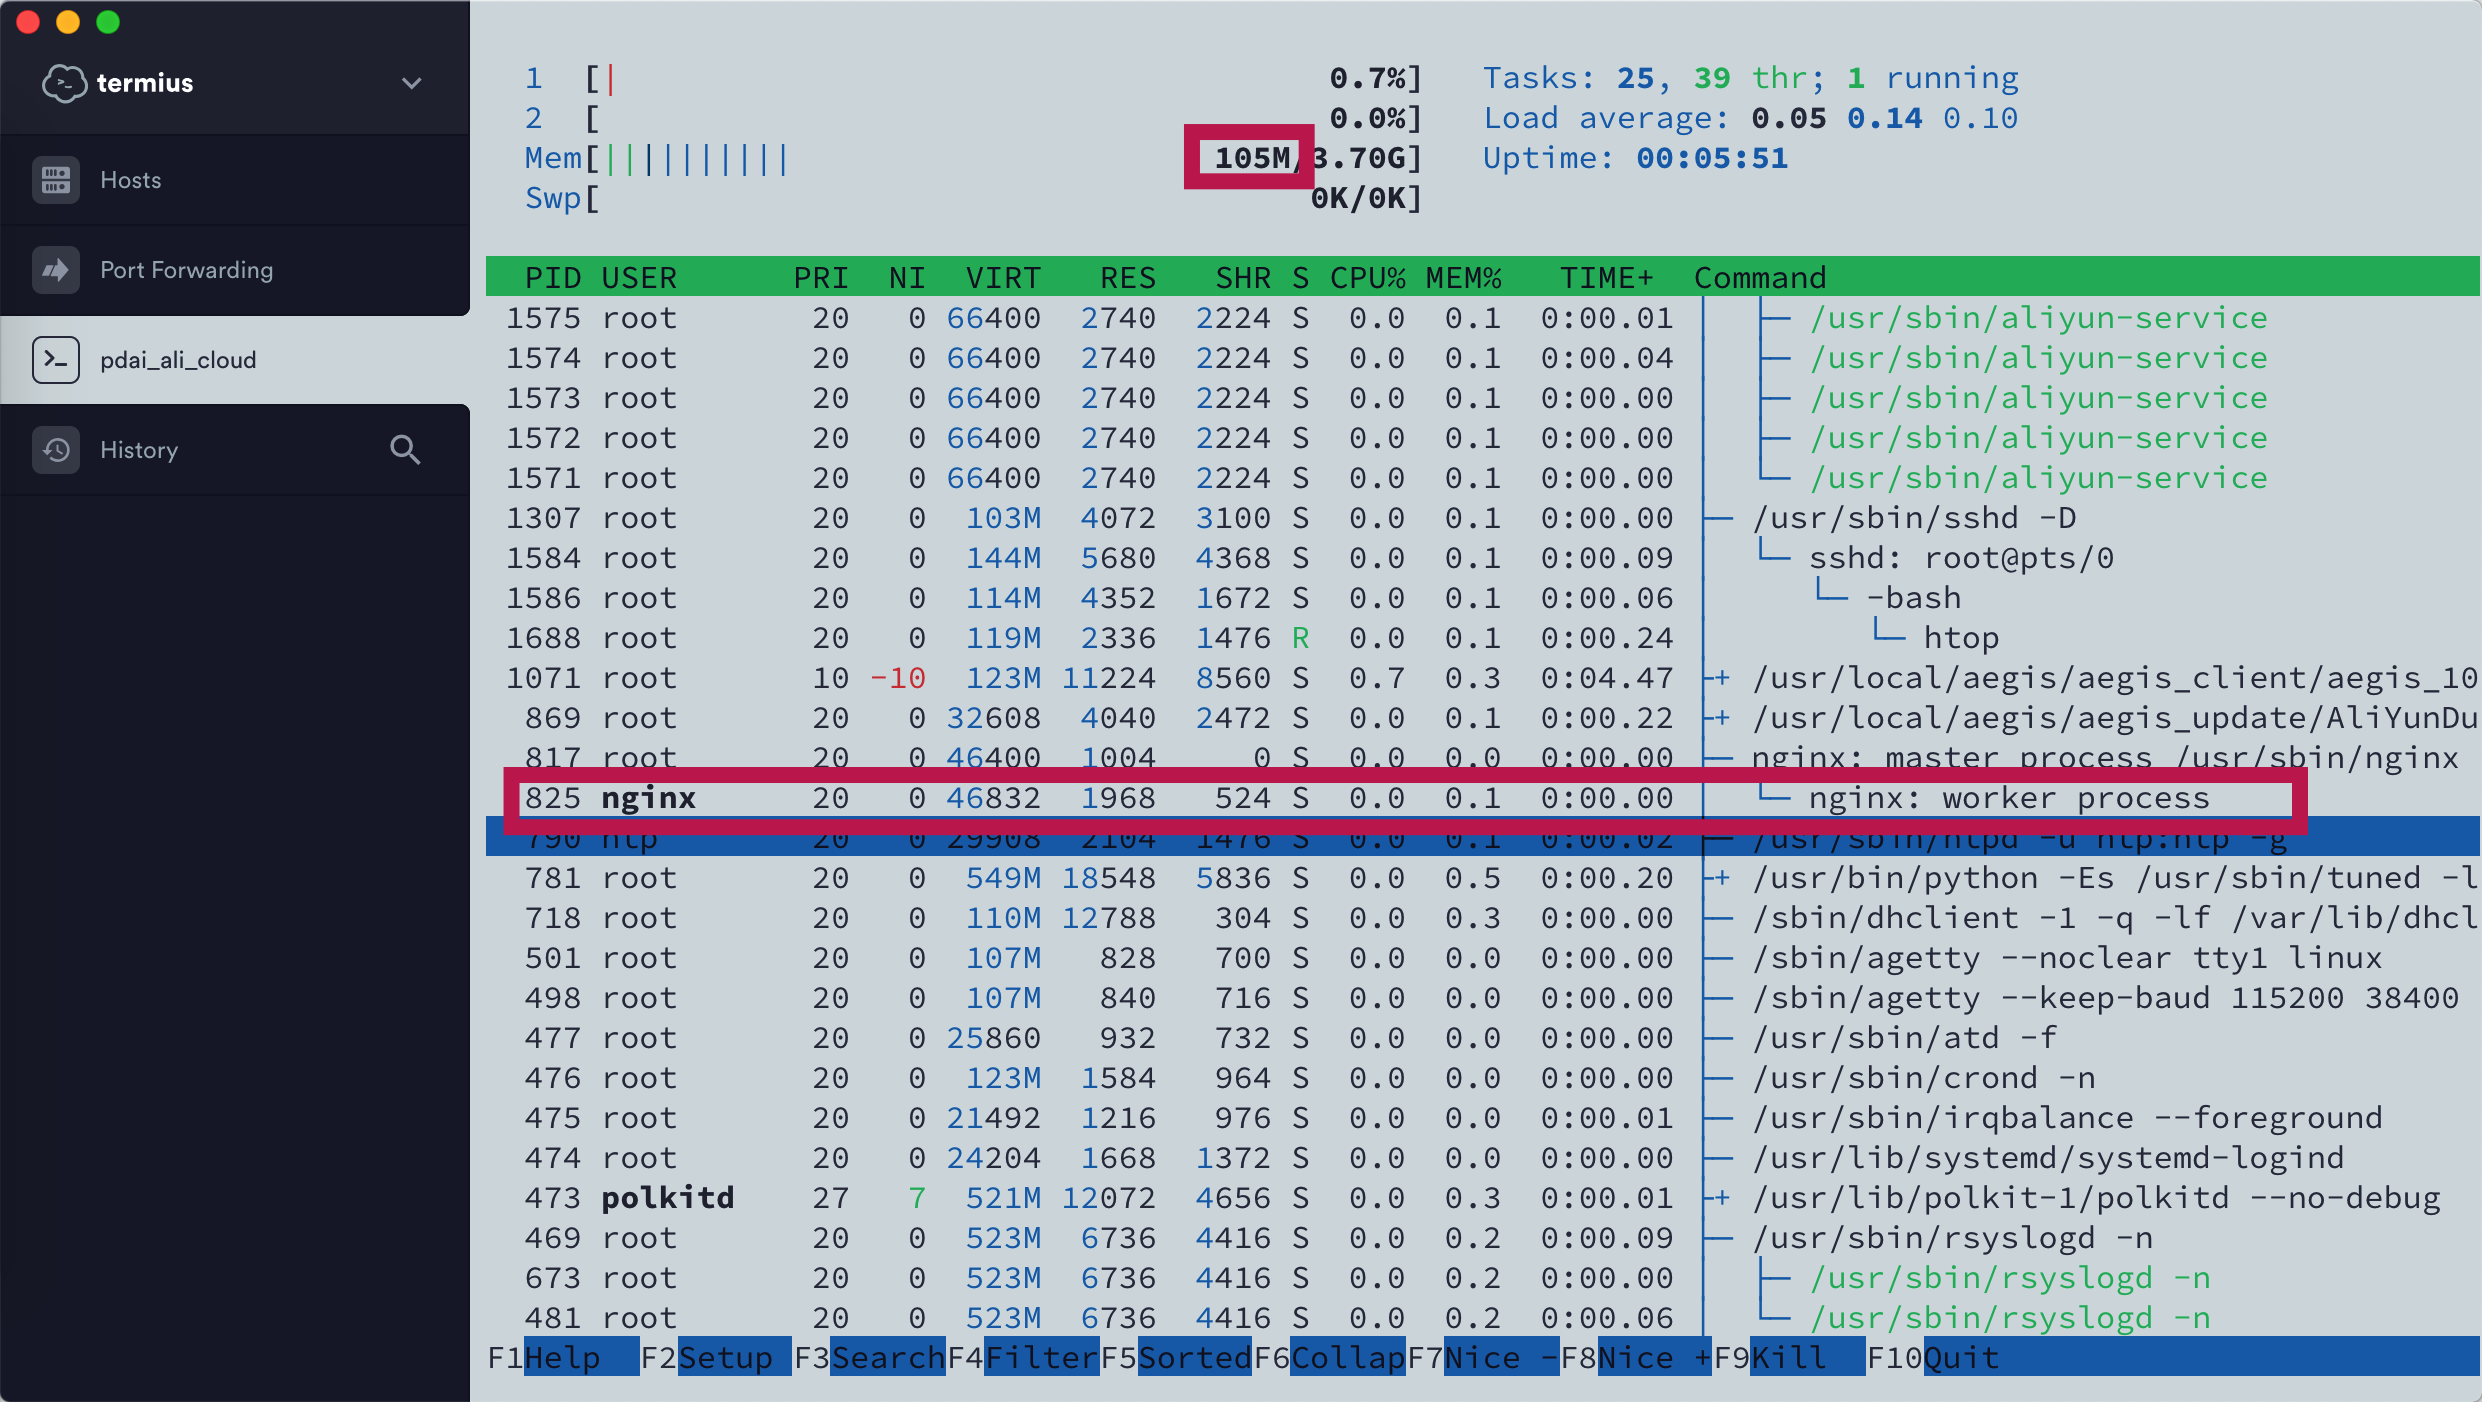The image size is (2482, 1402).
Task: Sort by the CPU% column header
Action: tap(1367, 277)
